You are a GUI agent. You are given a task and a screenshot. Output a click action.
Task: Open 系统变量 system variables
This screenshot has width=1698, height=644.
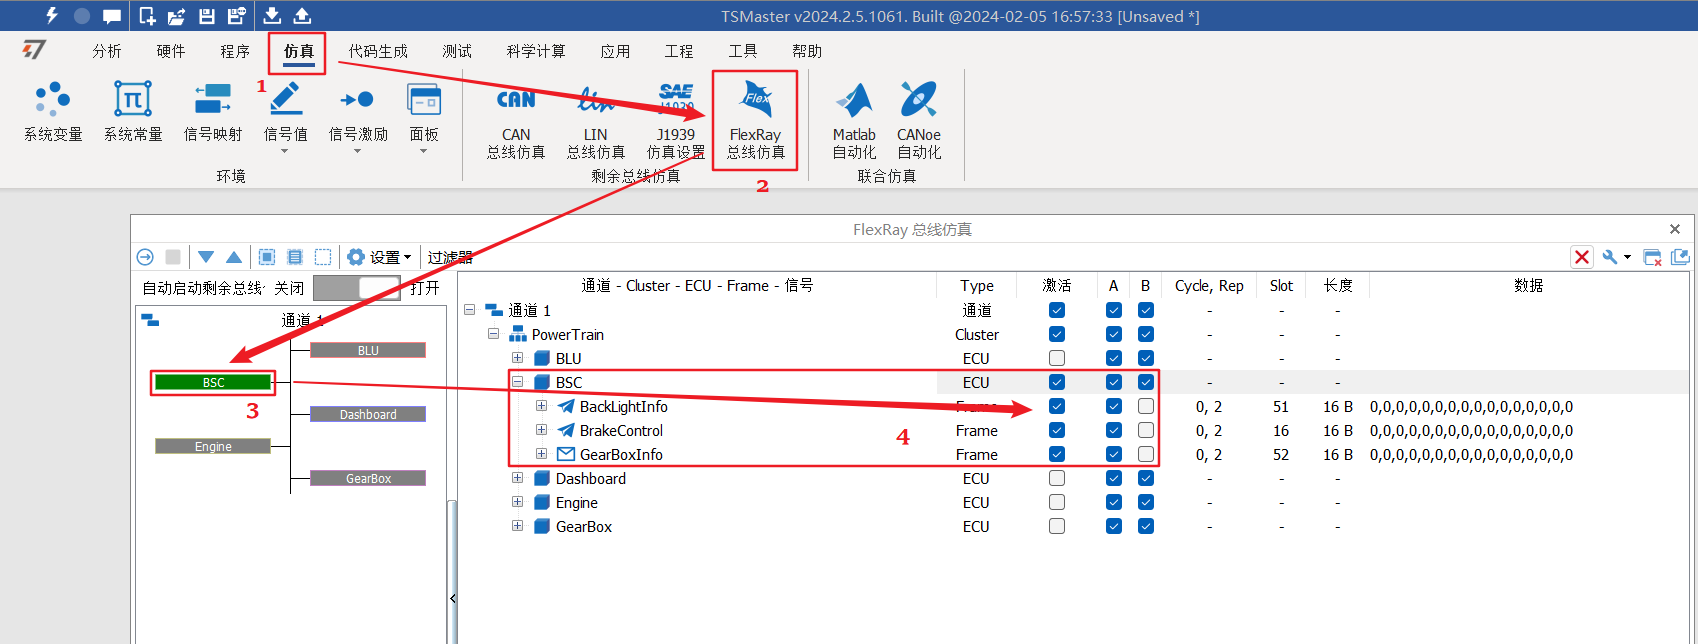point(53,112)
